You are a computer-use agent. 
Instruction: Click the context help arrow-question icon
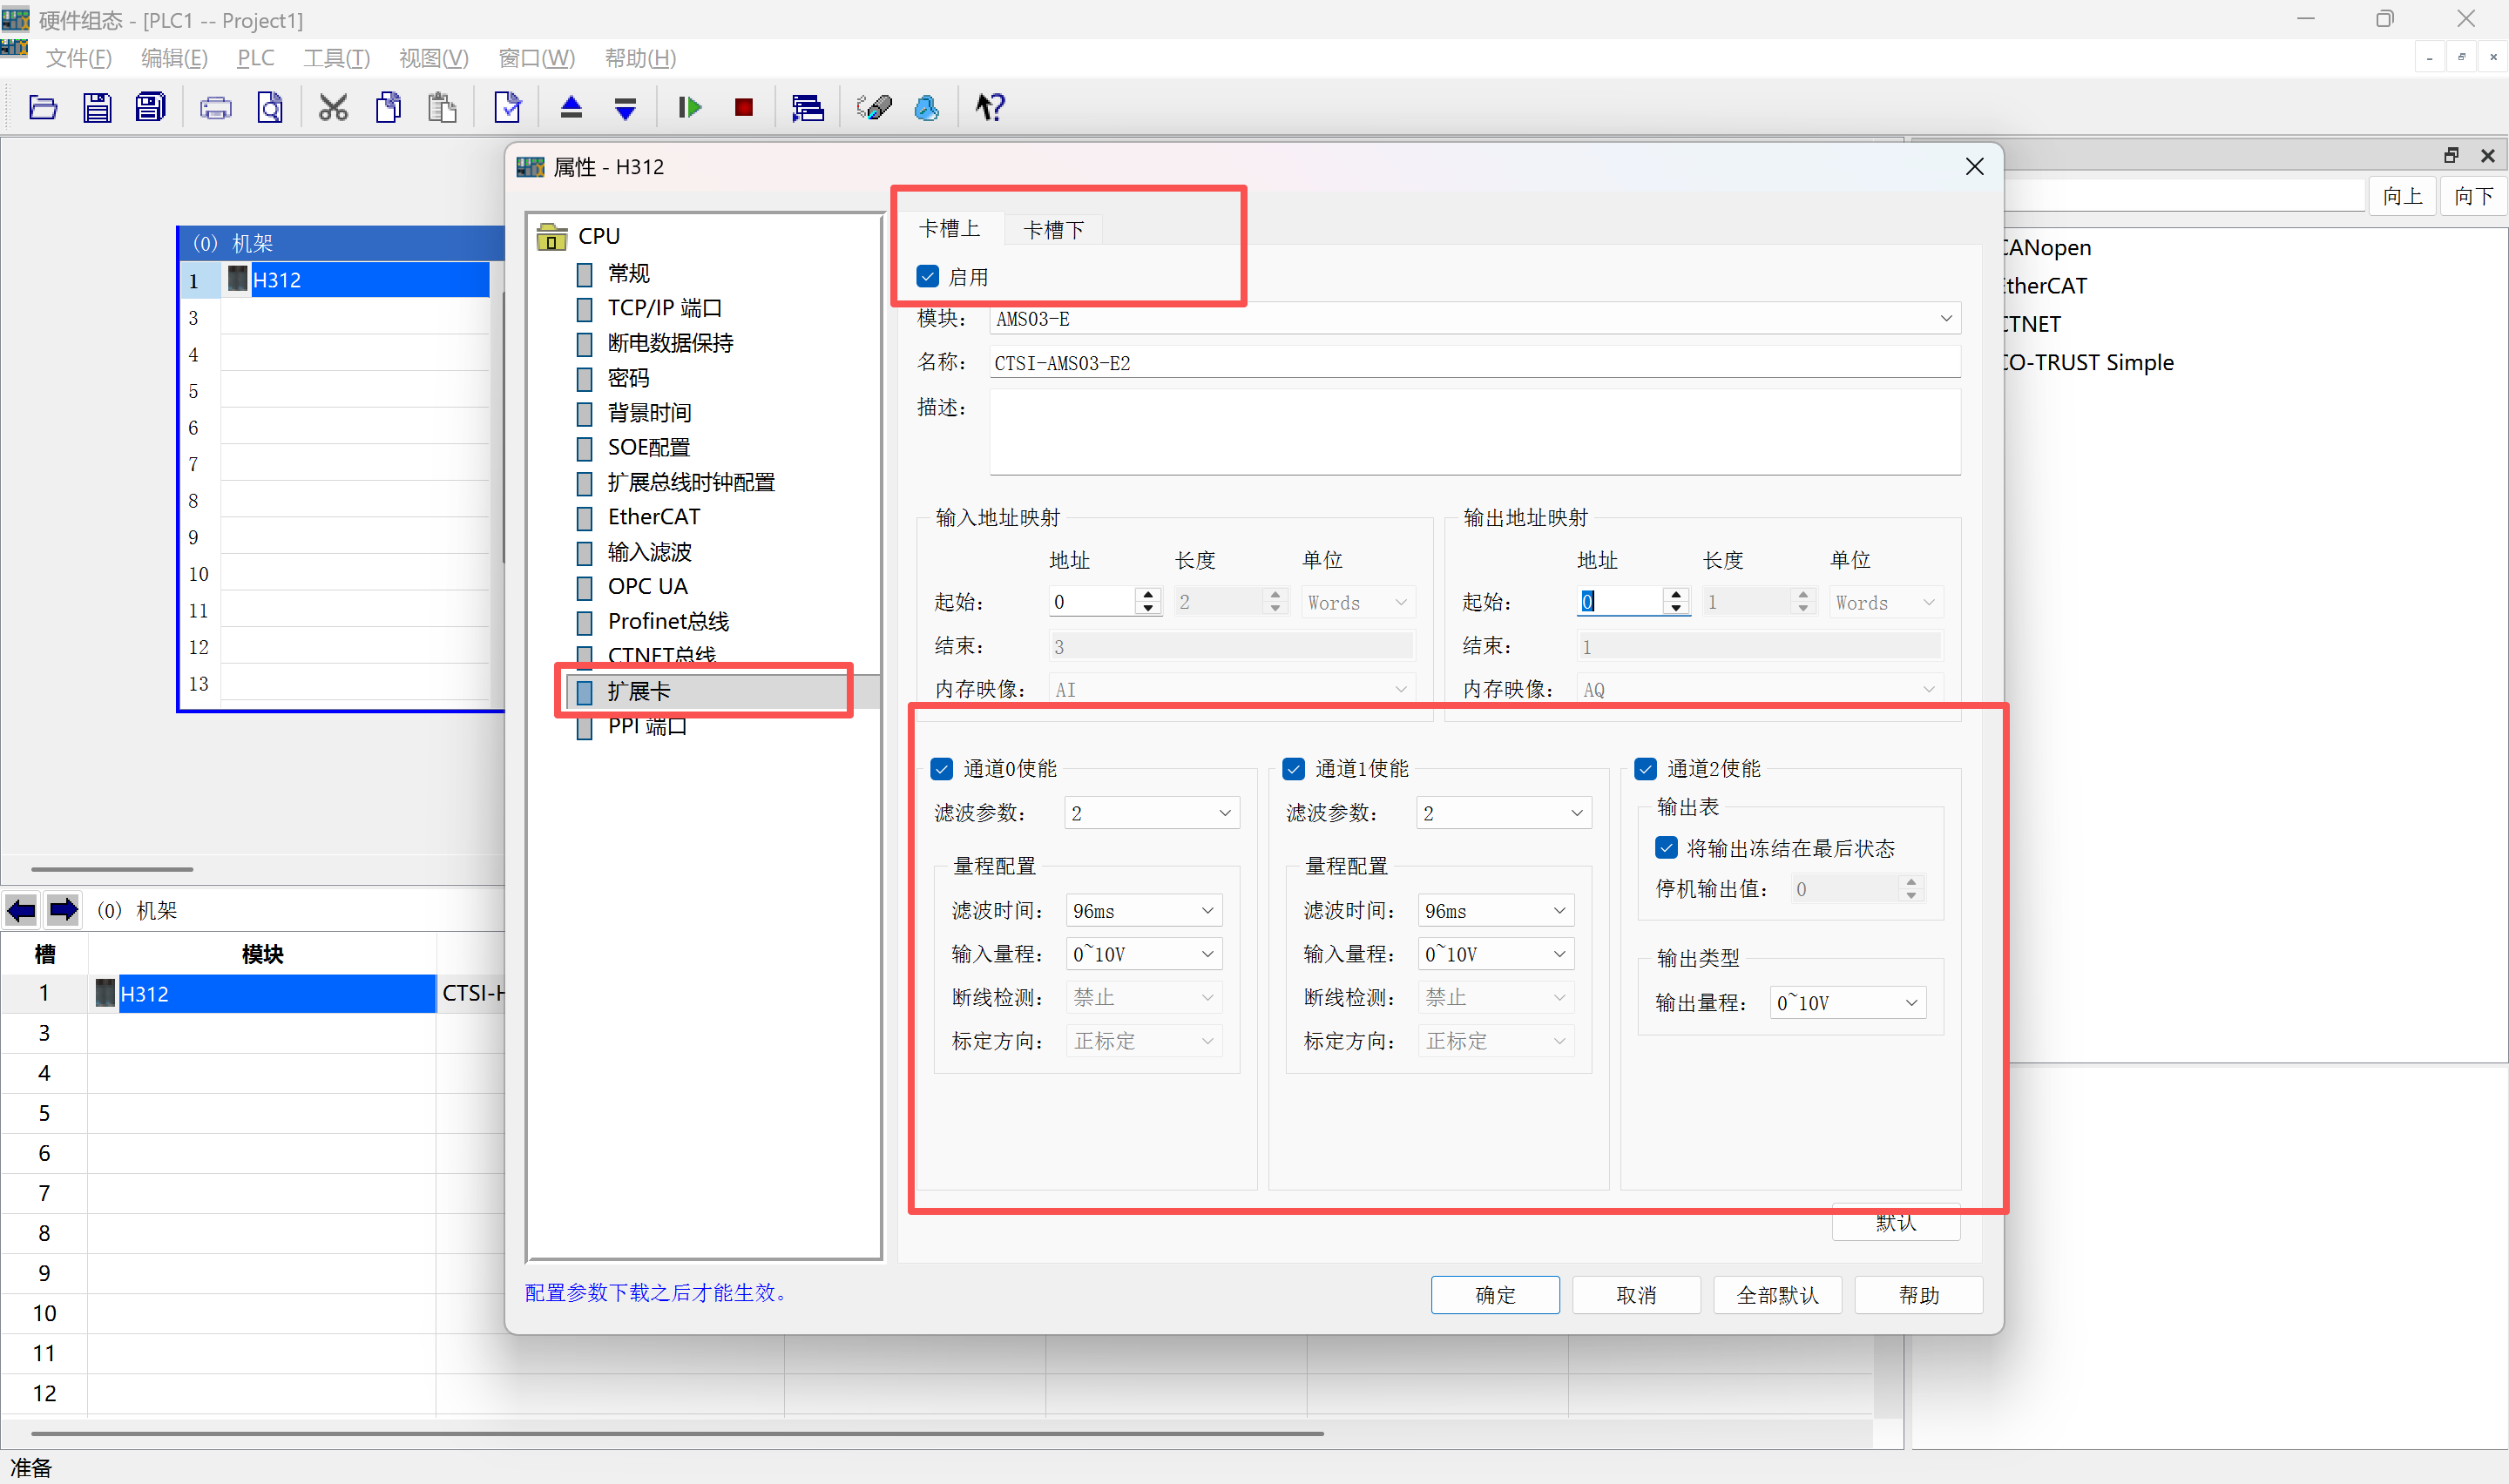click(990, 107)
